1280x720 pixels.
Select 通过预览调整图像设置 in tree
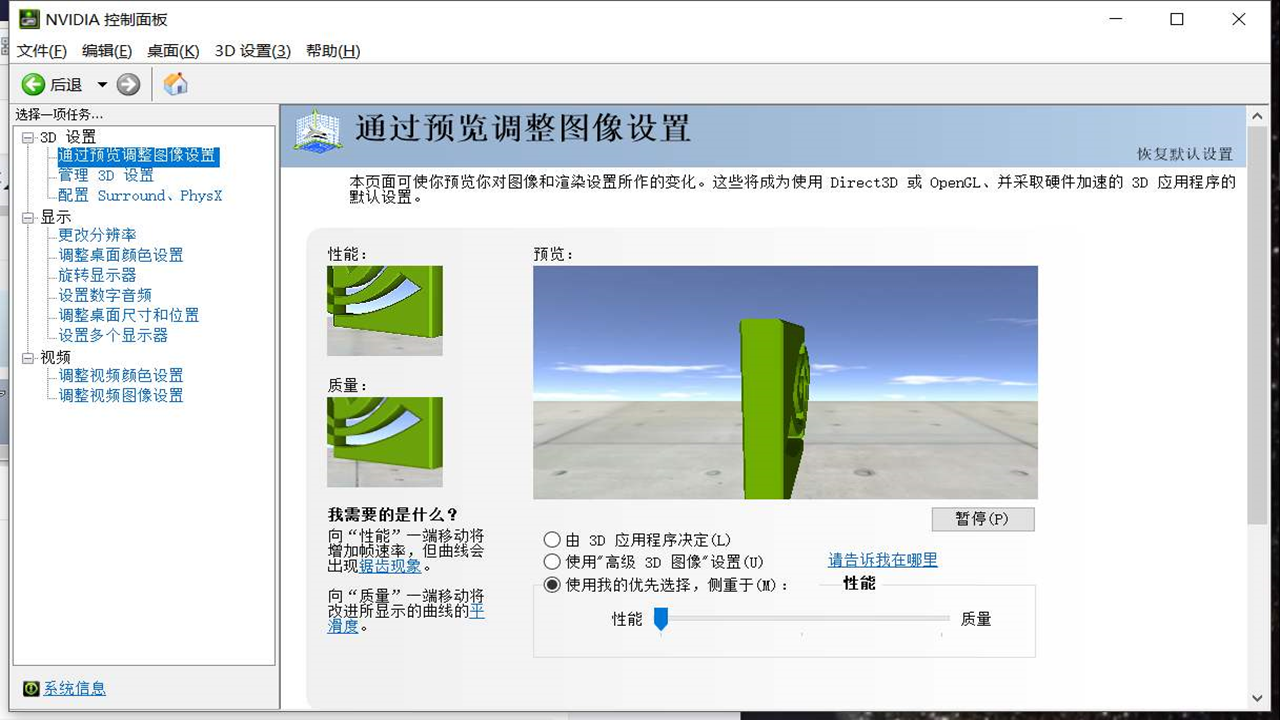137,156
